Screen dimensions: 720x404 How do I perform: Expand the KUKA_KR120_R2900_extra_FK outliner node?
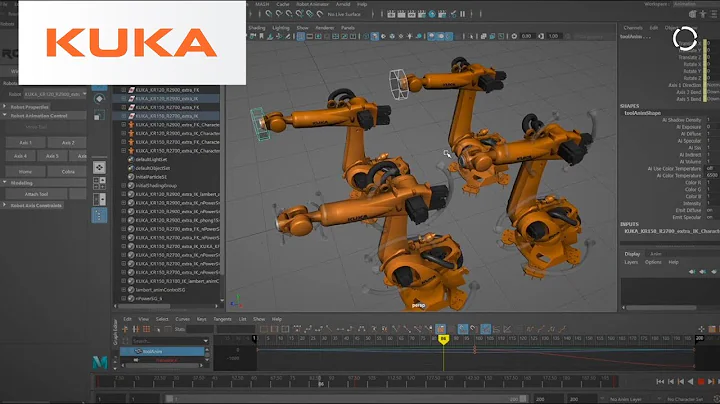point(124,90)
